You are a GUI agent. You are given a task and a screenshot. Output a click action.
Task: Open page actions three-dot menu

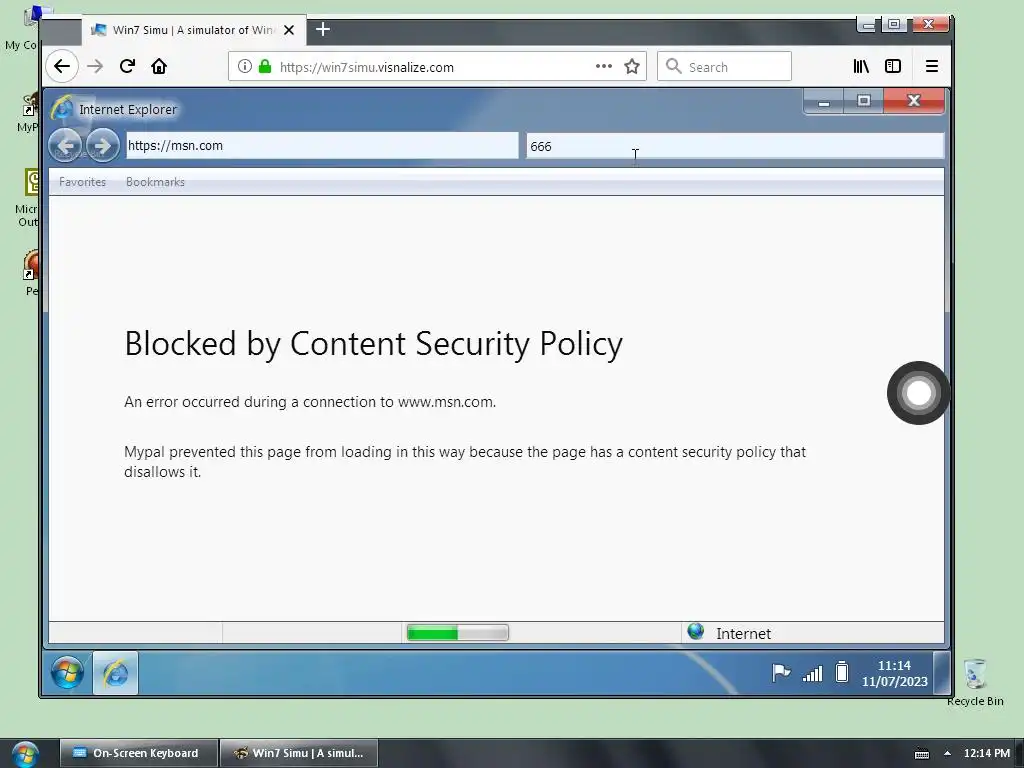[604, 66]
